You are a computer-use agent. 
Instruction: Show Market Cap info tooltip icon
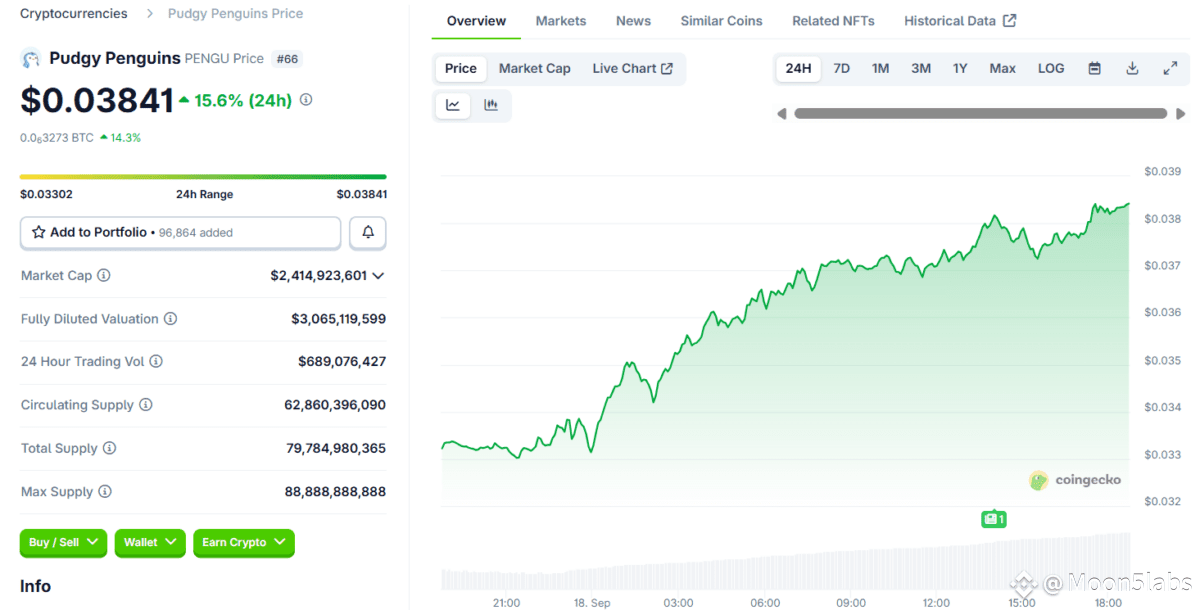(104, 276)
